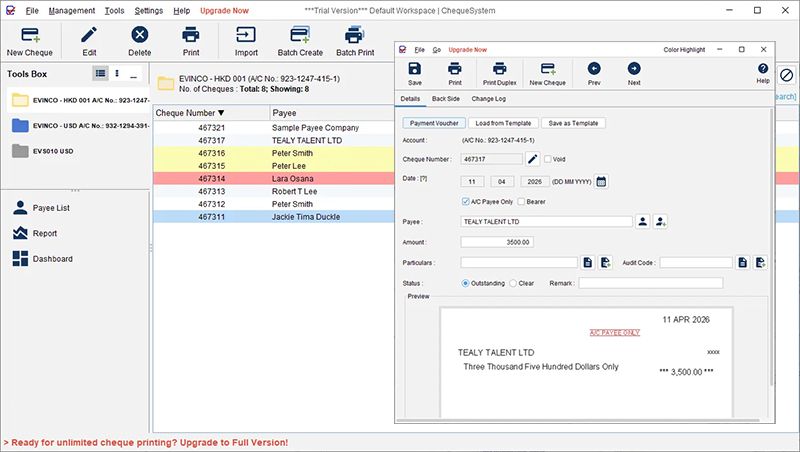Screen dimensions: 800x452
Task: Open the Settings menu
Action: point(148,11)
